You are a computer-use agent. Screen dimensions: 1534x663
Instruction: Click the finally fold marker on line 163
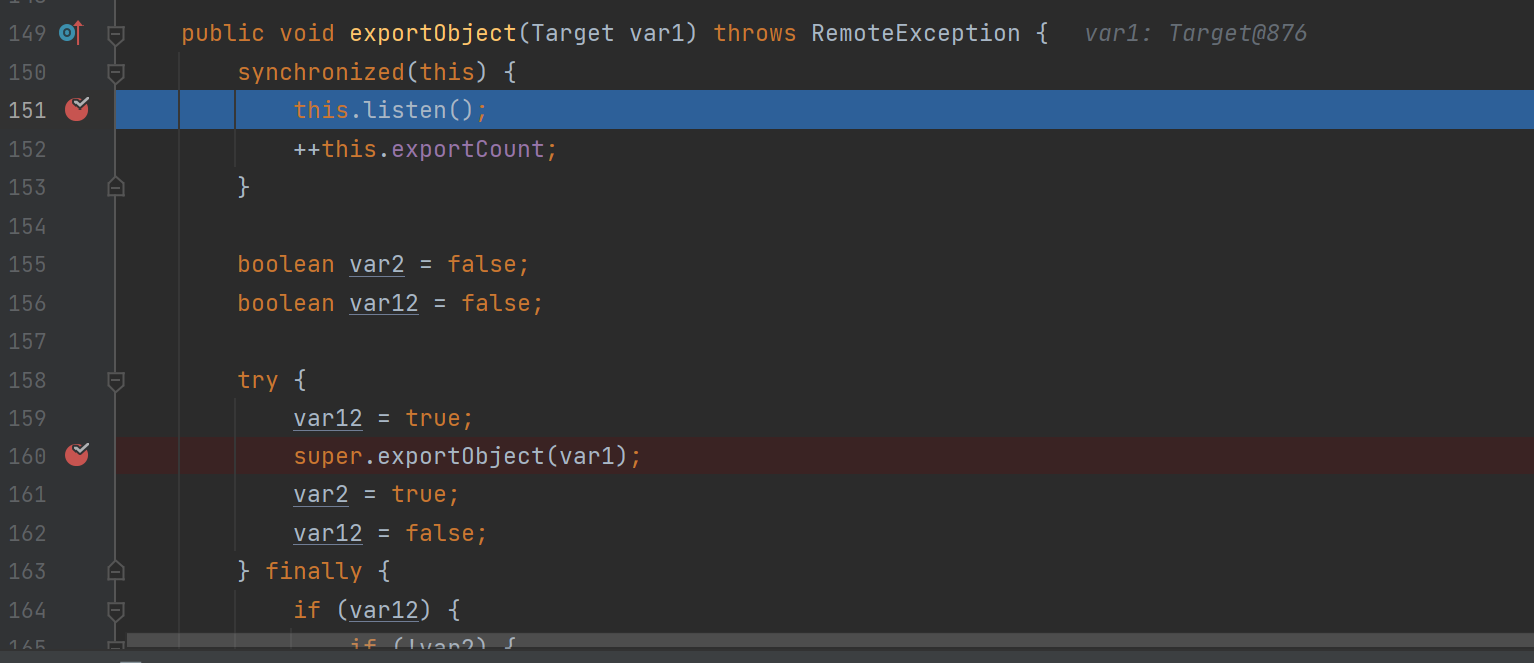[x=116, y=571]
